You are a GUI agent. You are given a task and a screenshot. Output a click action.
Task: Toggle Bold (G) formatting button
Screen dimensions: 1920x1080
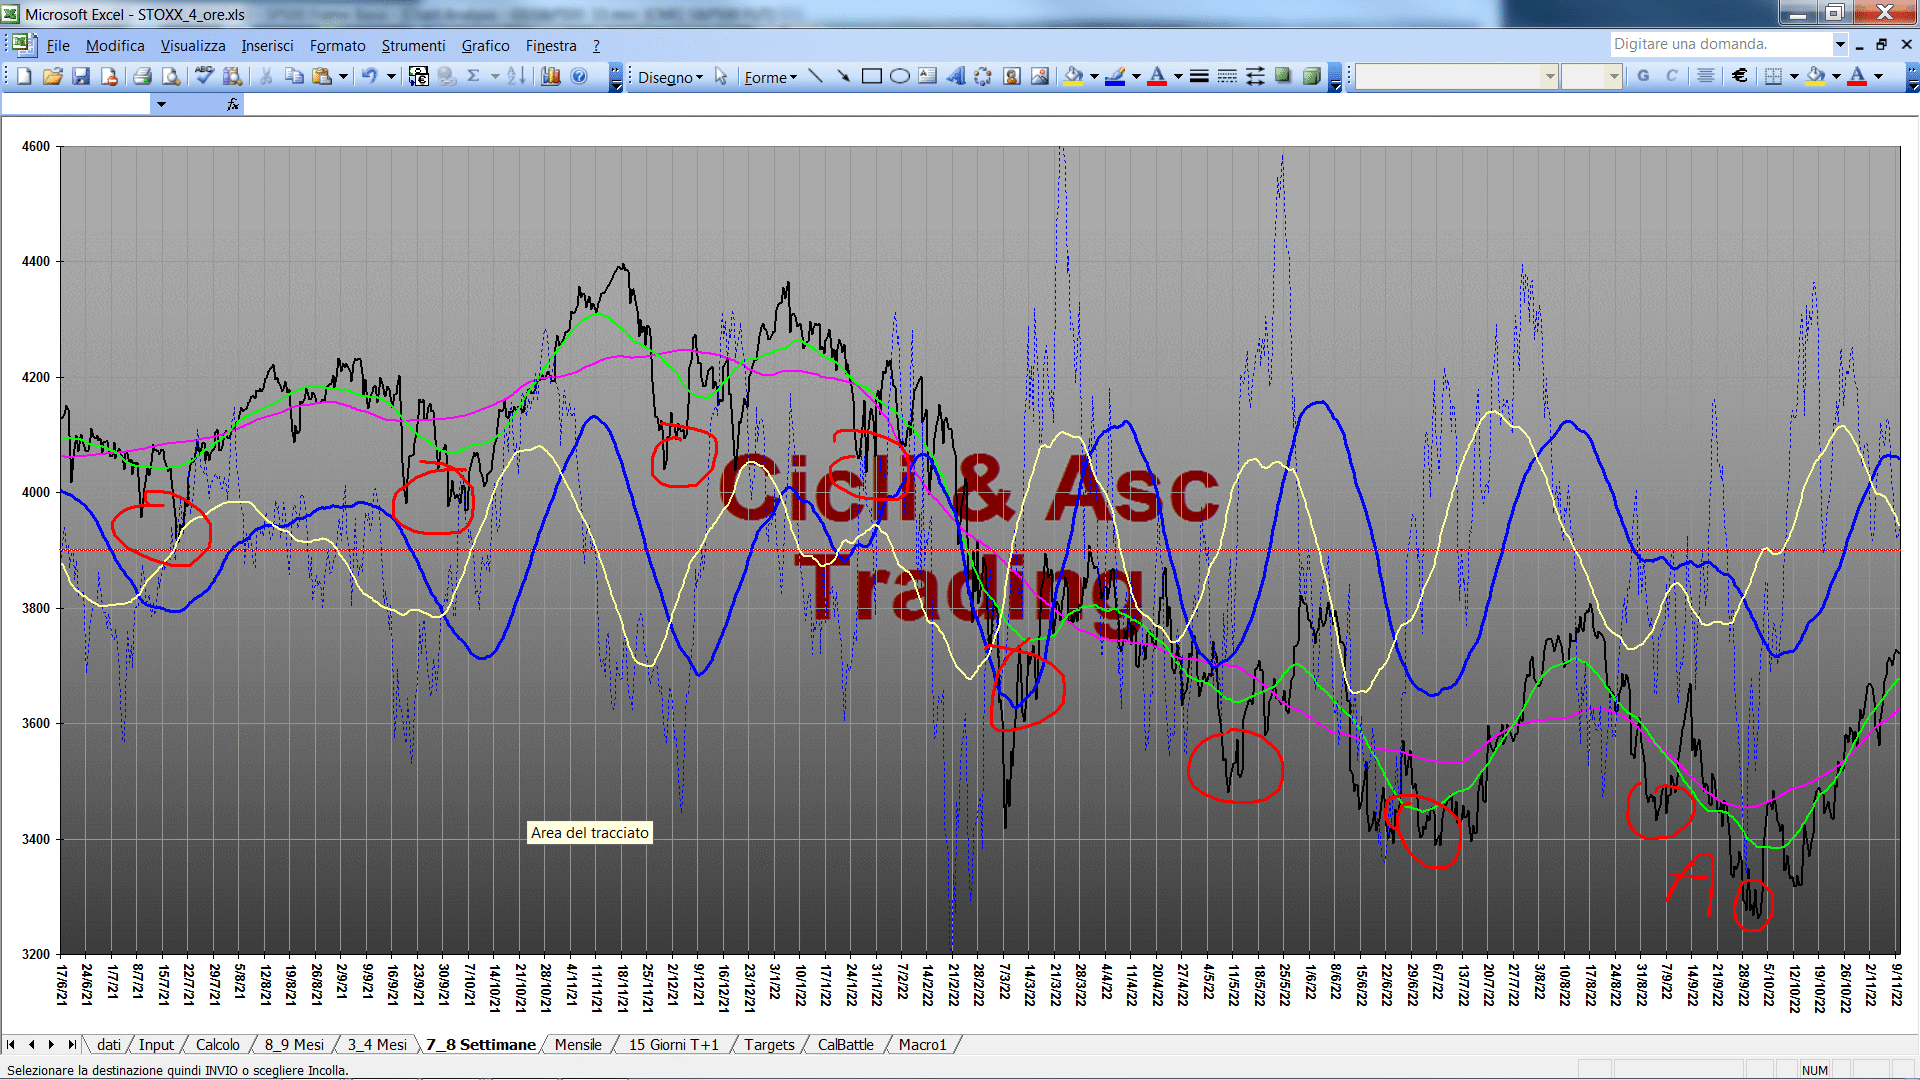click(x=1643, y=76)
